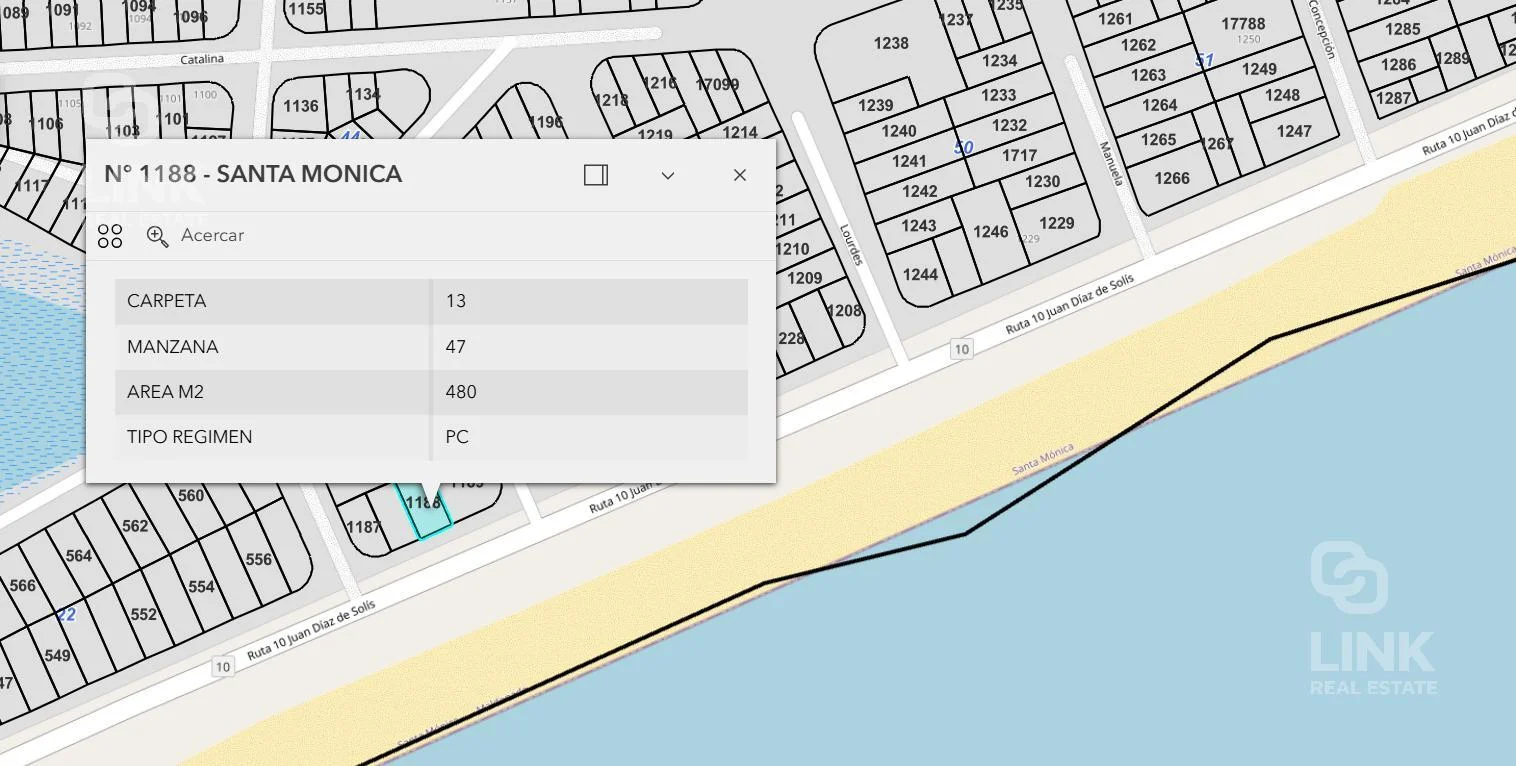Click the Route 10 shield near Lourdes street

click(x=961, y=349)
